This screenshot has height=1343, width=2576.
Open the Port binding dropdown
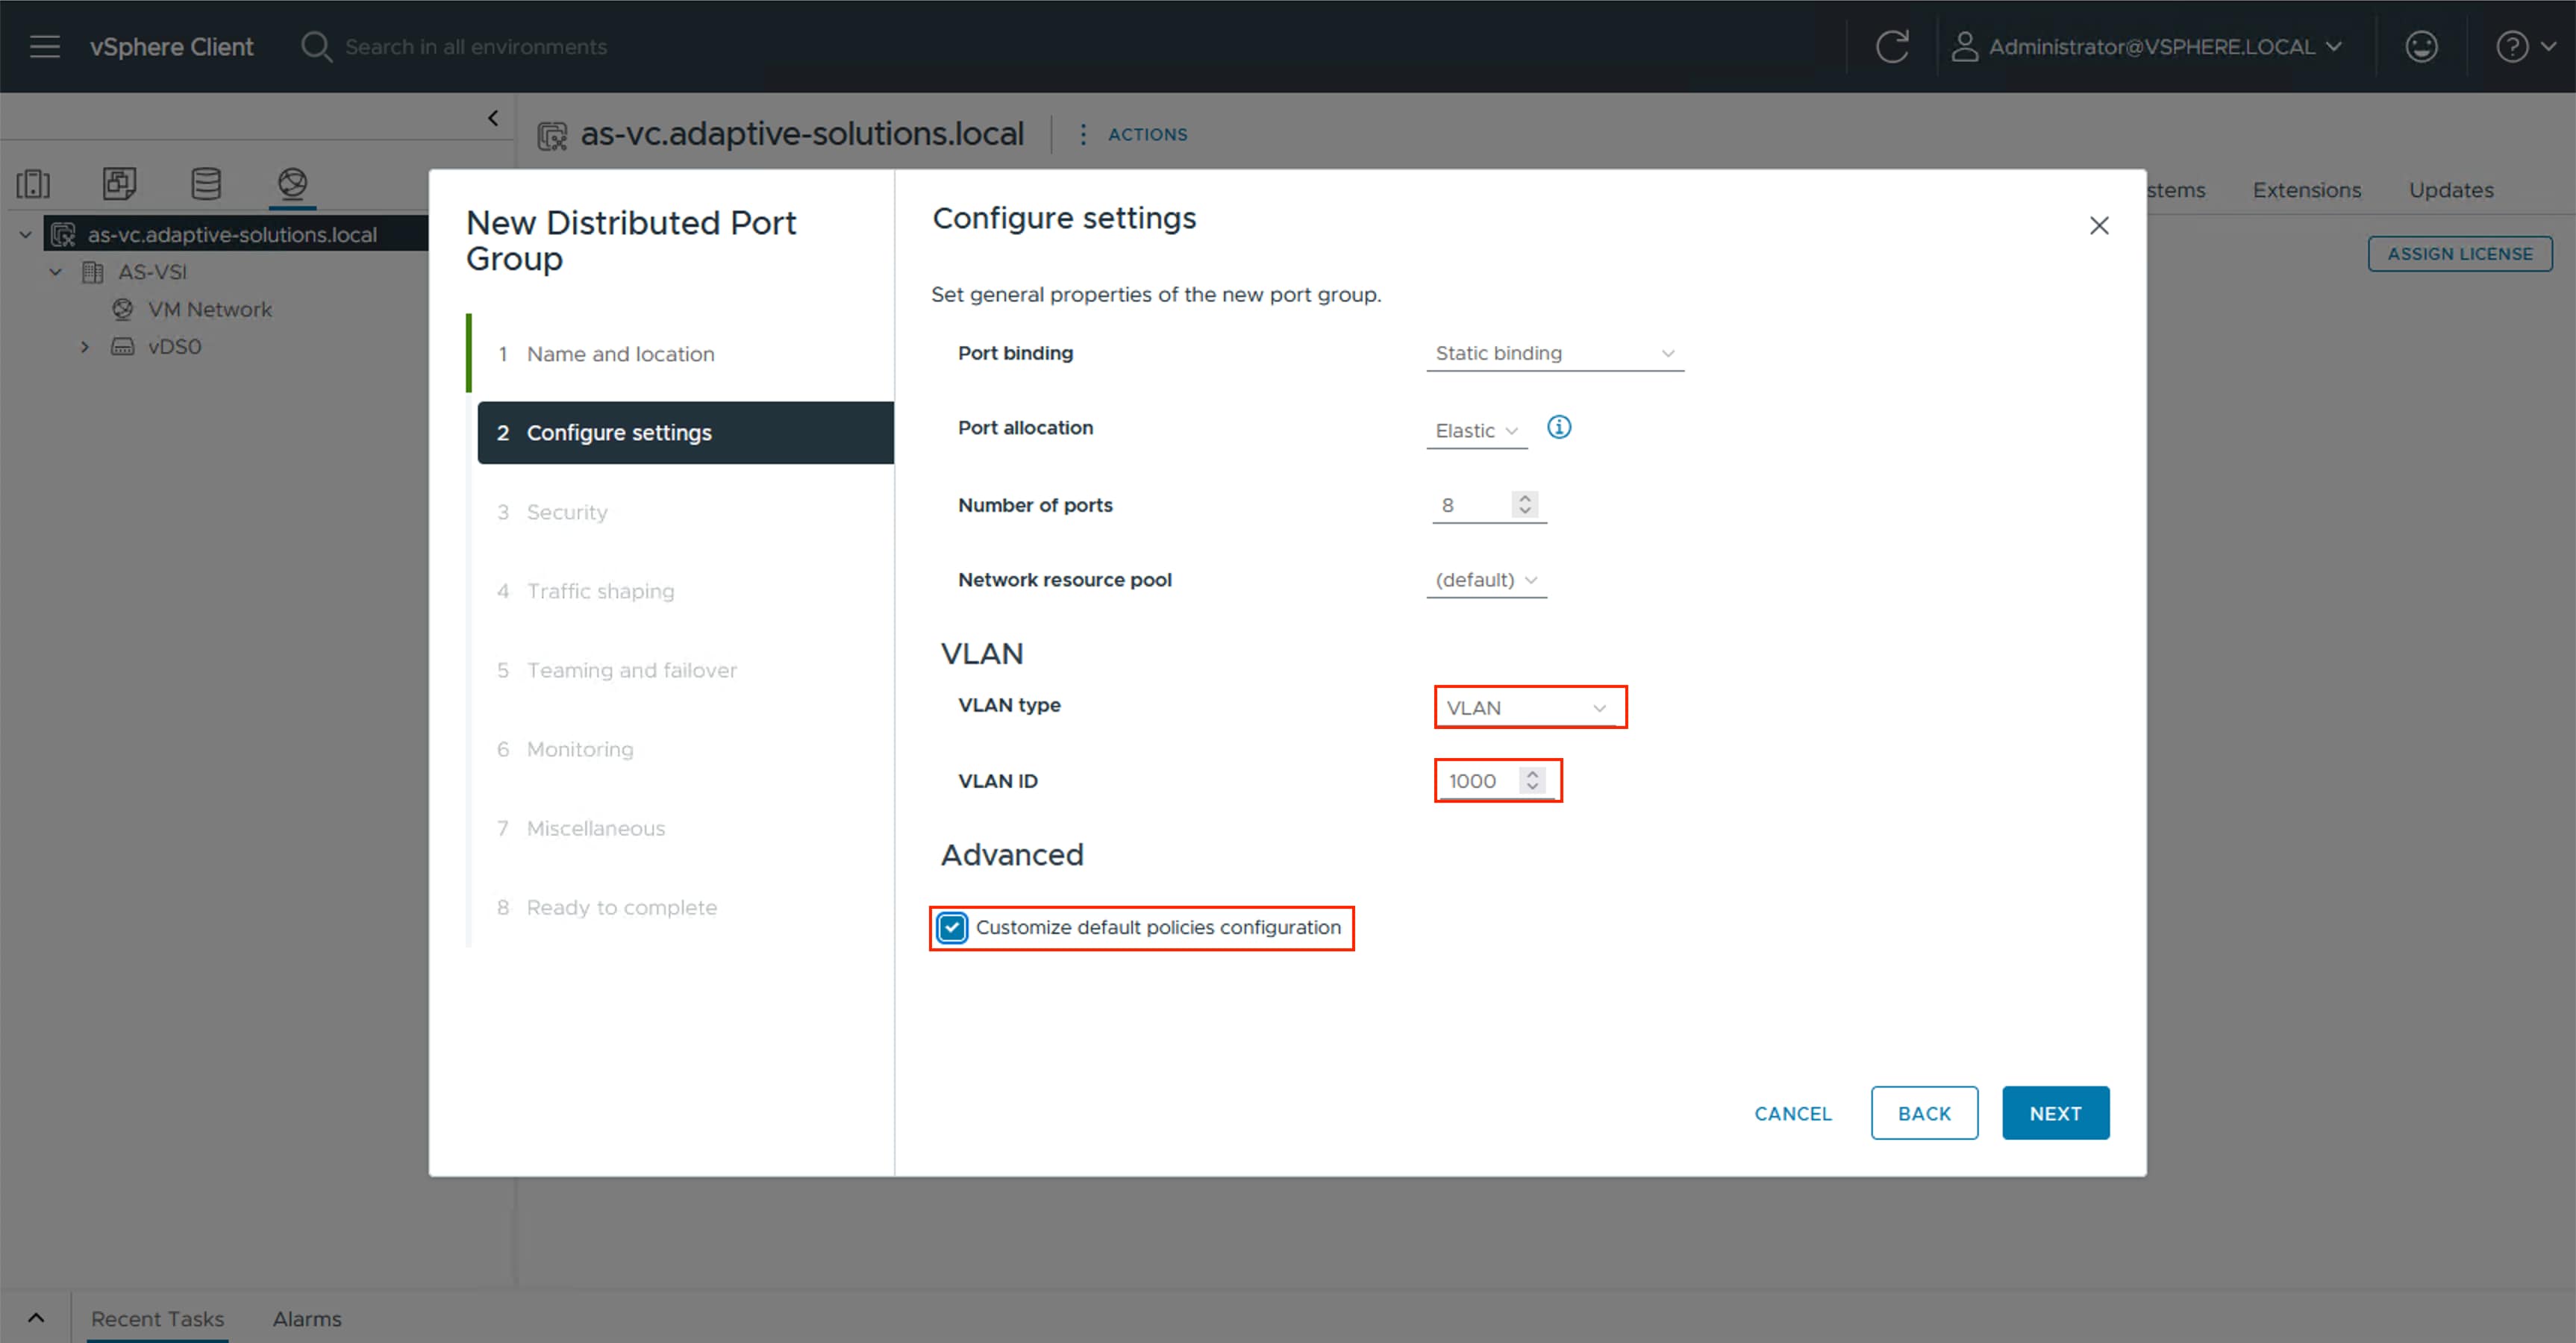[1554, 352]
